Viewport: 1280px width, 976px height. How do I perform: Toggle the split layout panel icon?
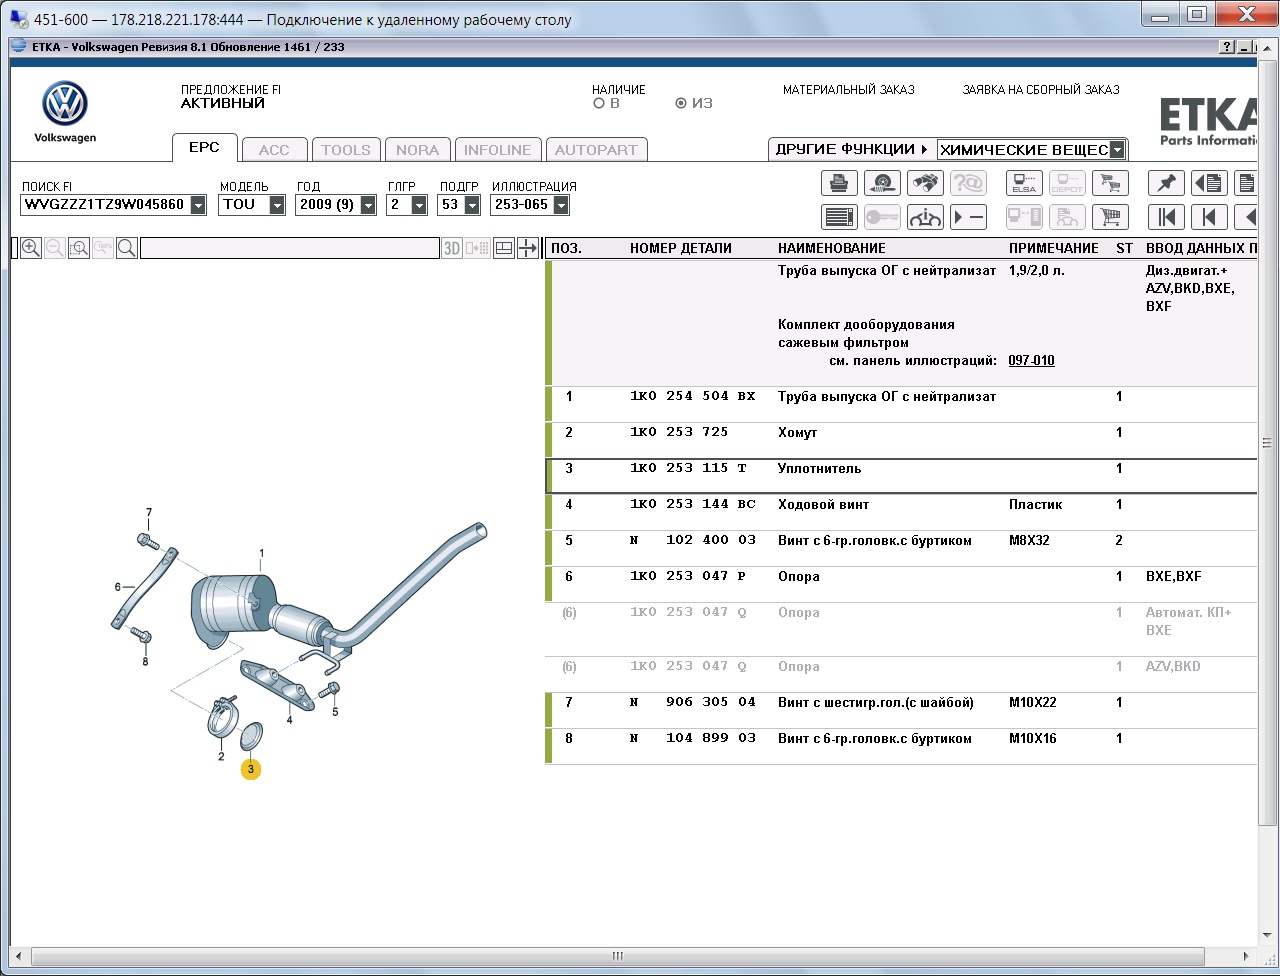[x=505, y=248]
